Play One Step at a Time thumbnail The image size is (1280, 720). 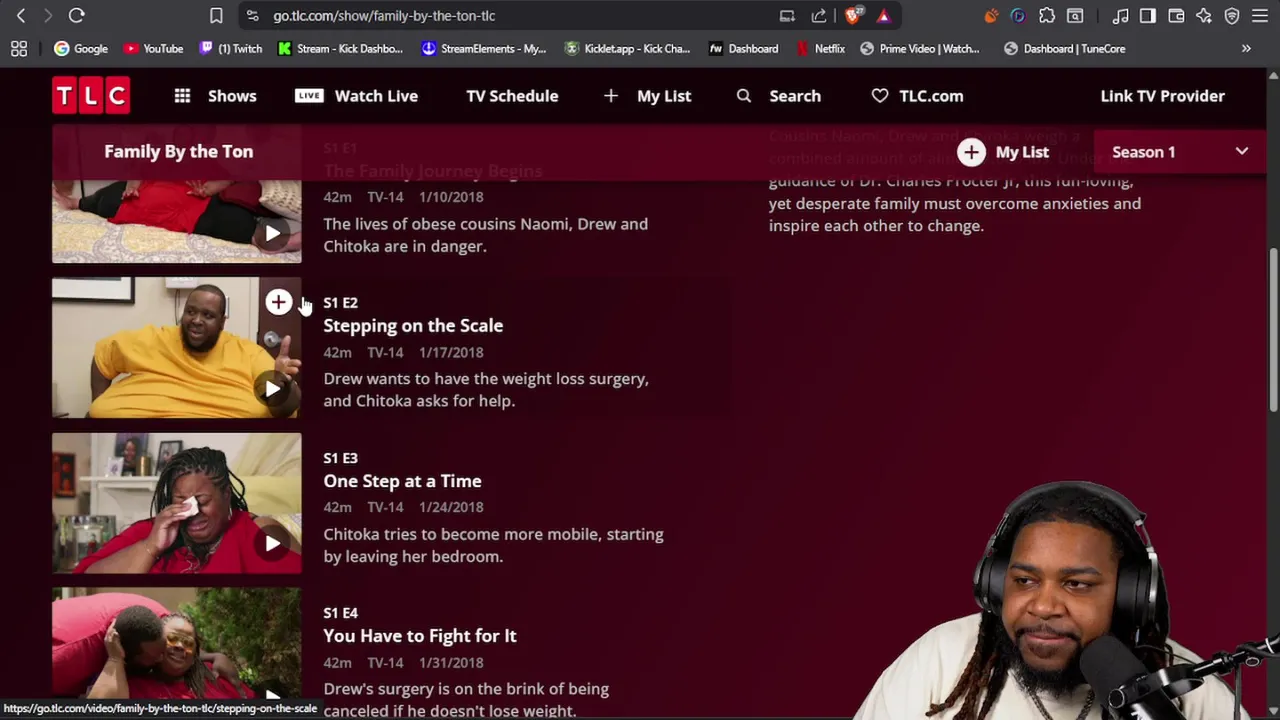(176, 503)
